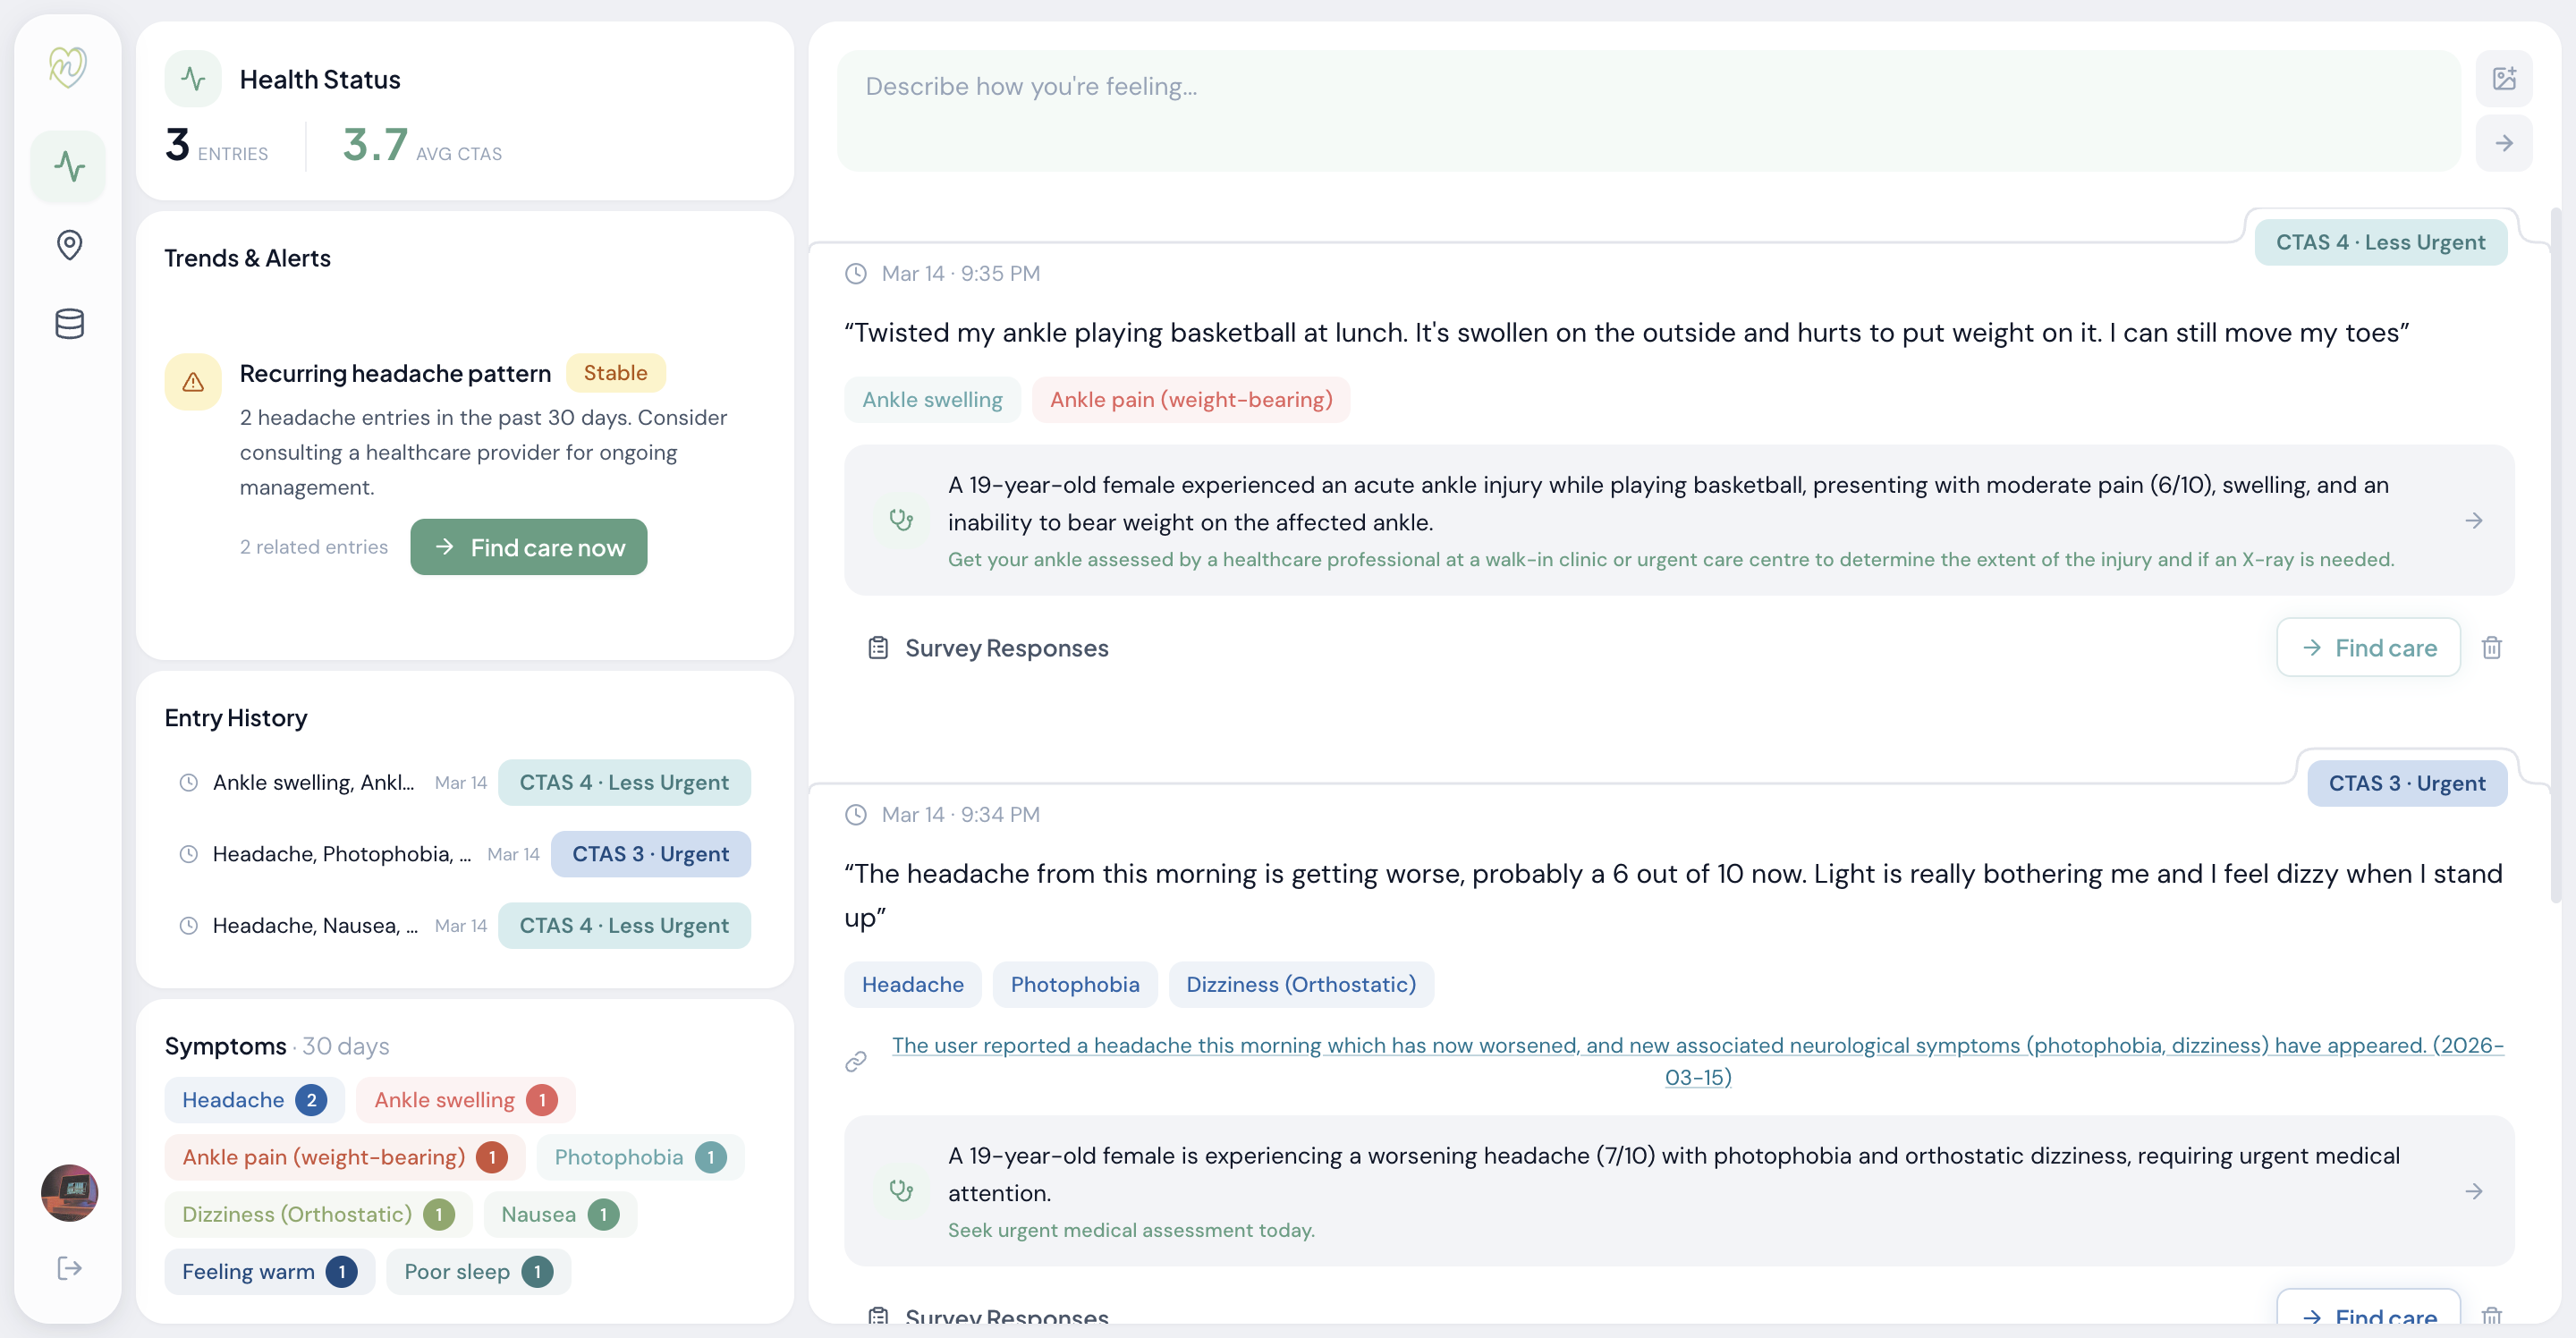Select Ankle swelling entry in Entry History
This screenshot has width=2576, height=1338.
click(312, 782)
